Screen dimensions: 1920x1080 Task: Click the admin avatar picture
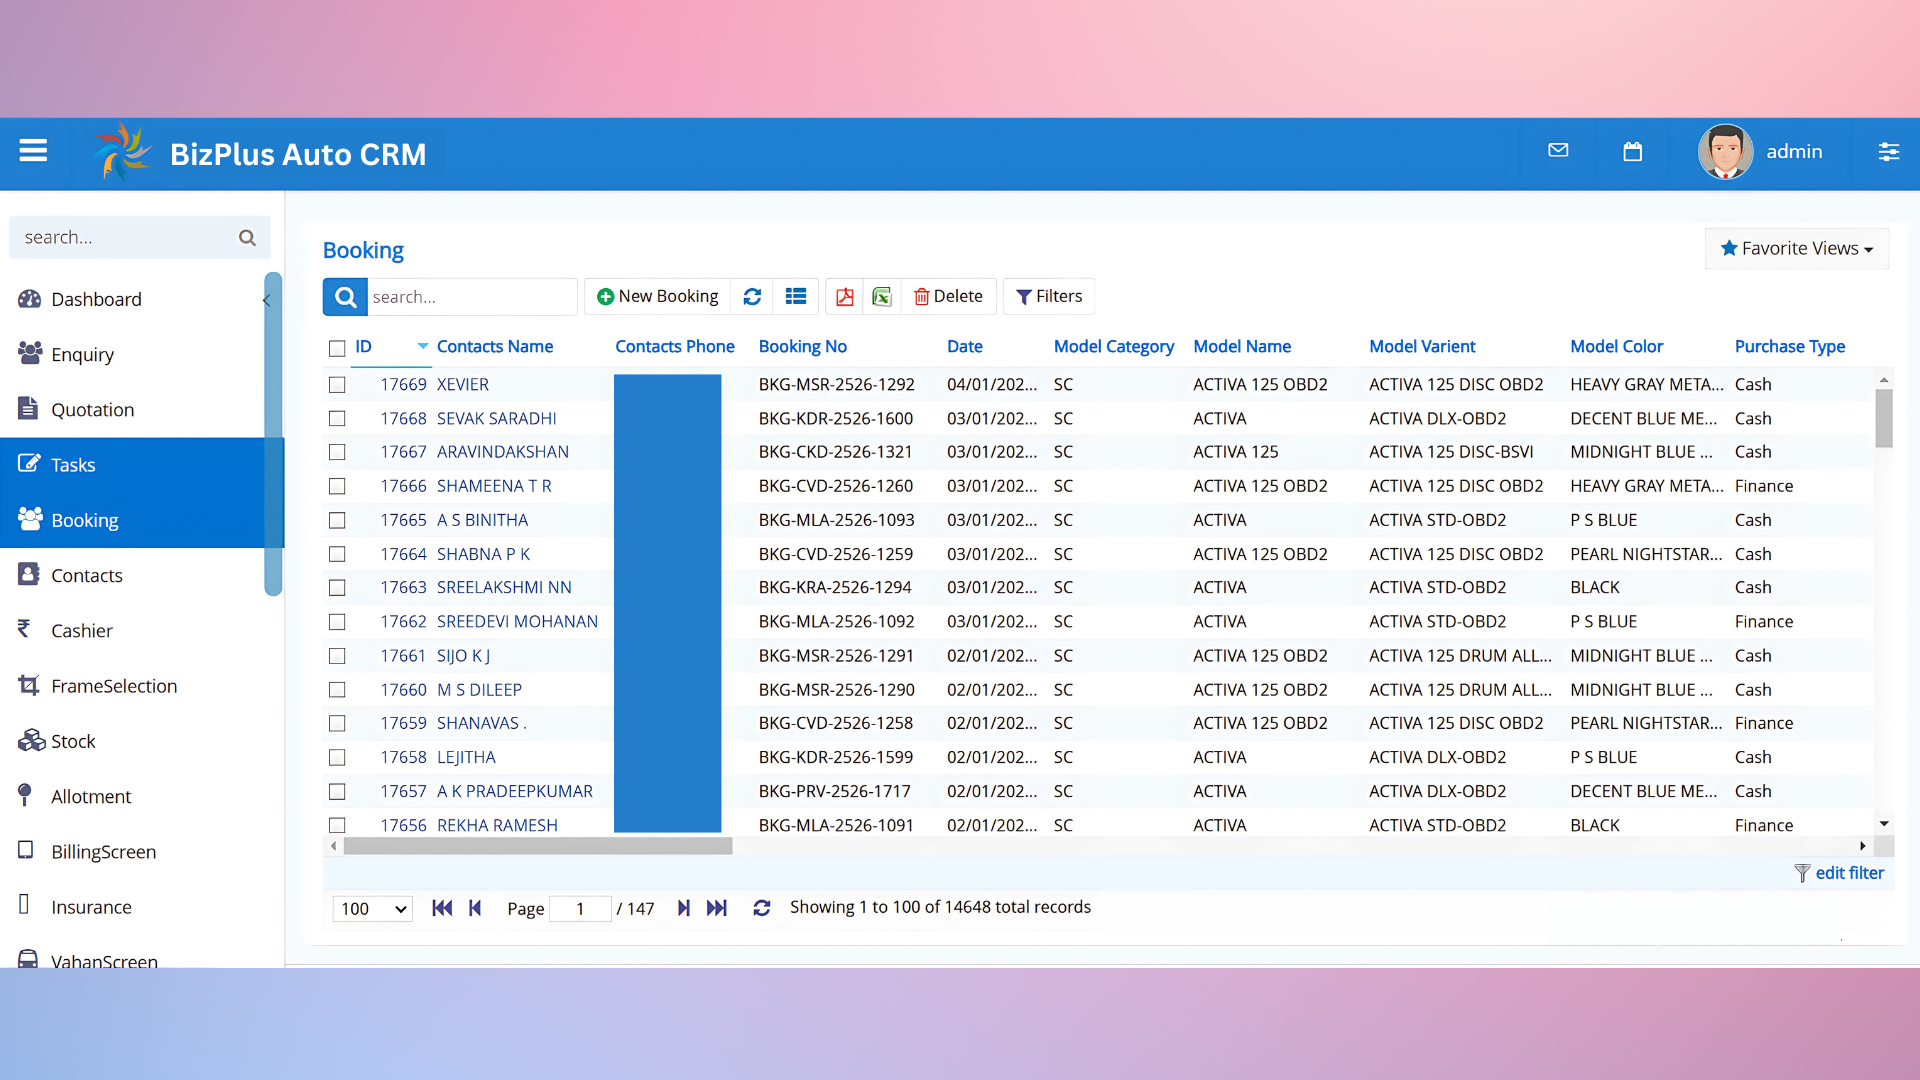(x=1725, y=151)
